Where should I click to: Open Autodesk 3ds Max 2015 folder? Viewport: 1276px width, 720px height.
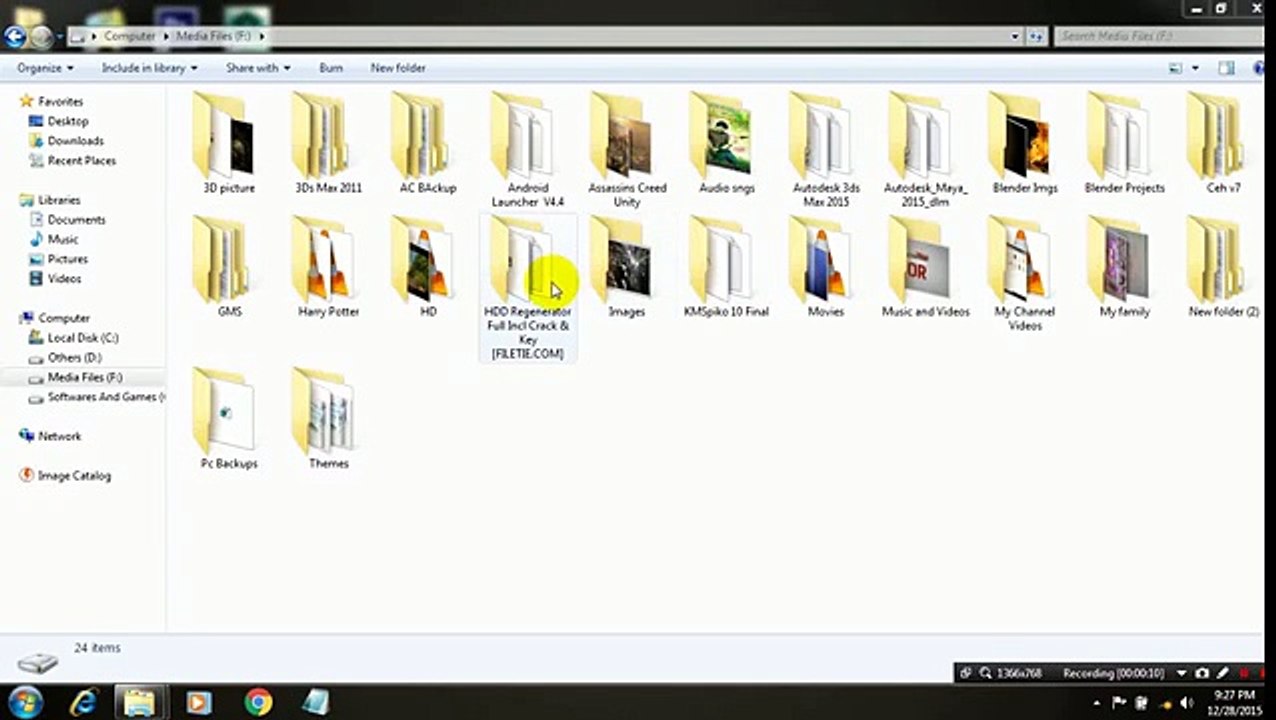(x=826, y=149)
